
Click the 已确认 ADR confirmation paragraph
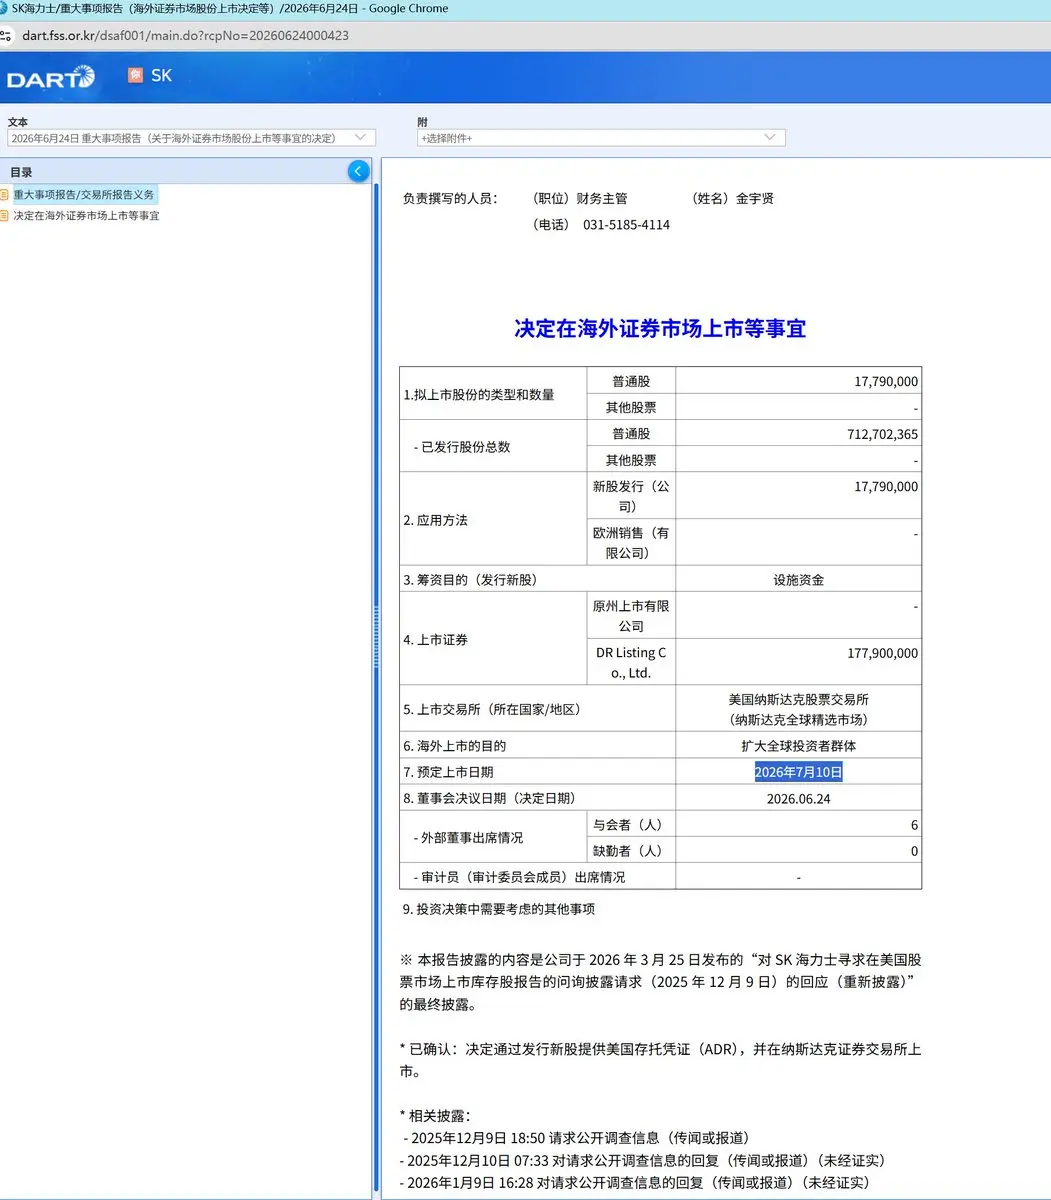coord(660,1060)
